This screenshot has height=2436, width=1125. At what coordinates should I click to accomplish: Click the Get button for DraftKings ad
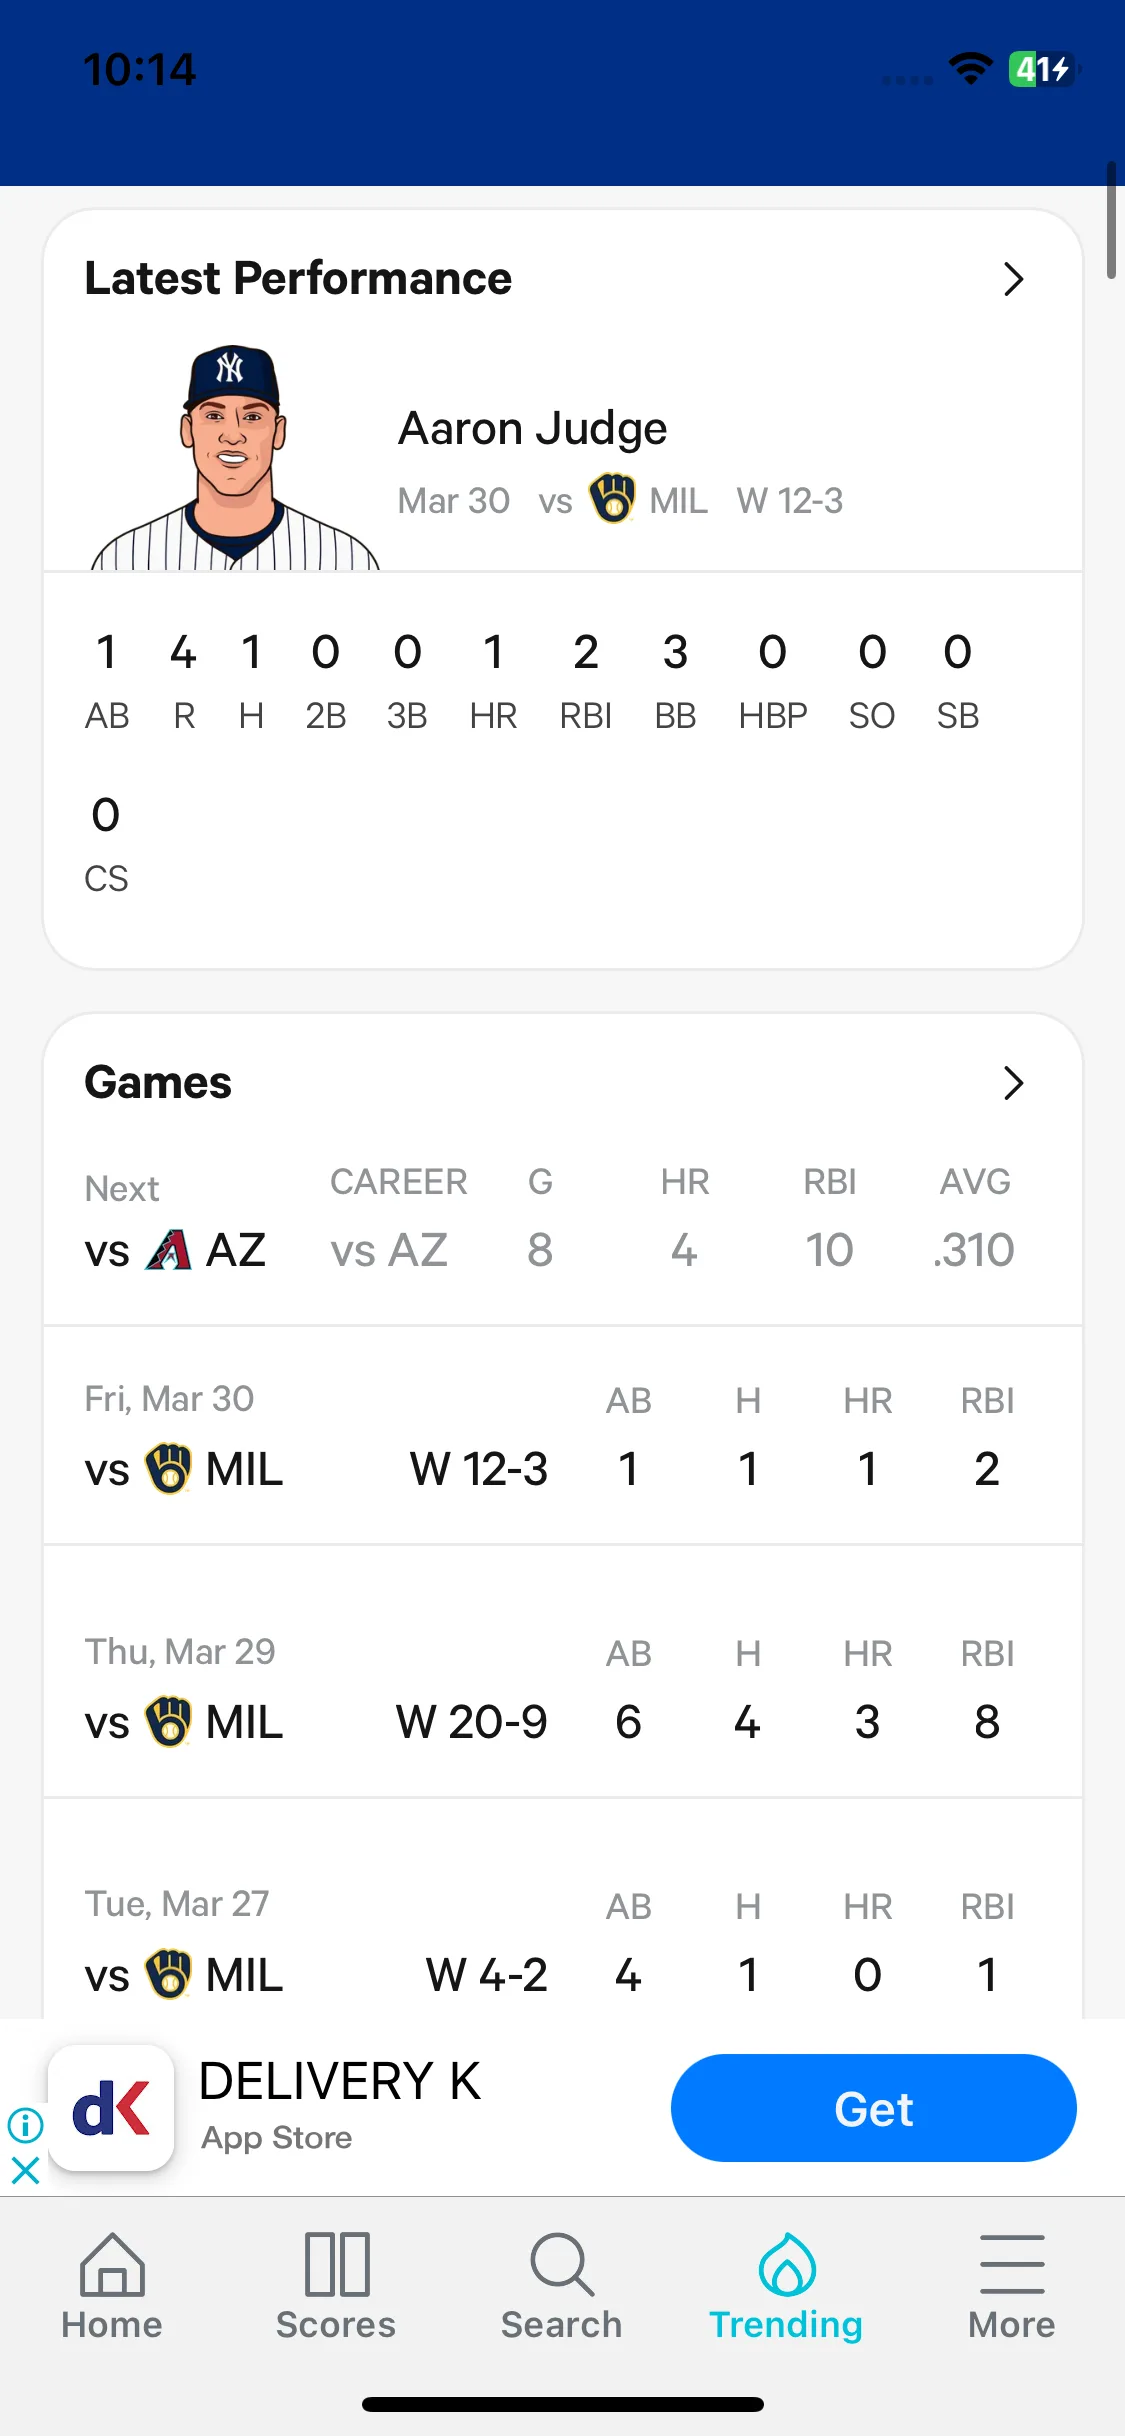(x=873, y=2108)
